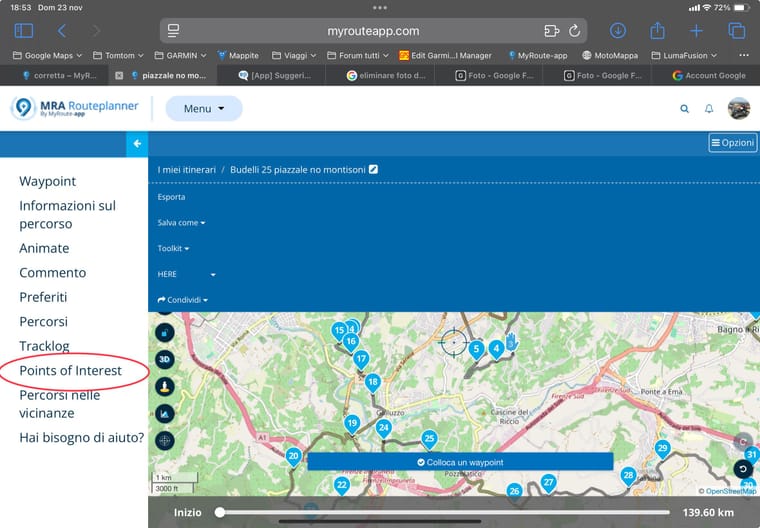Open the street view pegman tool

pyautogui.click(x=165, y=386)
